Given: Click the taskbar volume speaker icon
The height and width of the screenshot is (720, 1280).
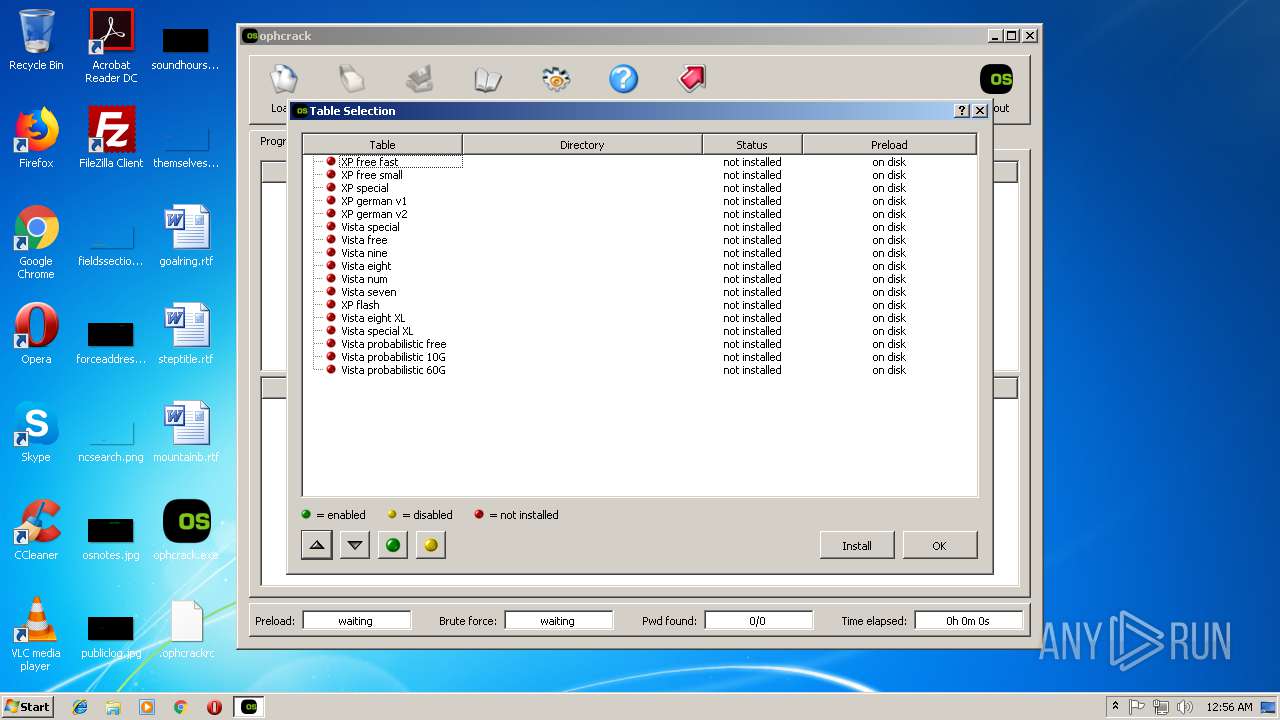Looking at the screenshot, I should 1185,707.
